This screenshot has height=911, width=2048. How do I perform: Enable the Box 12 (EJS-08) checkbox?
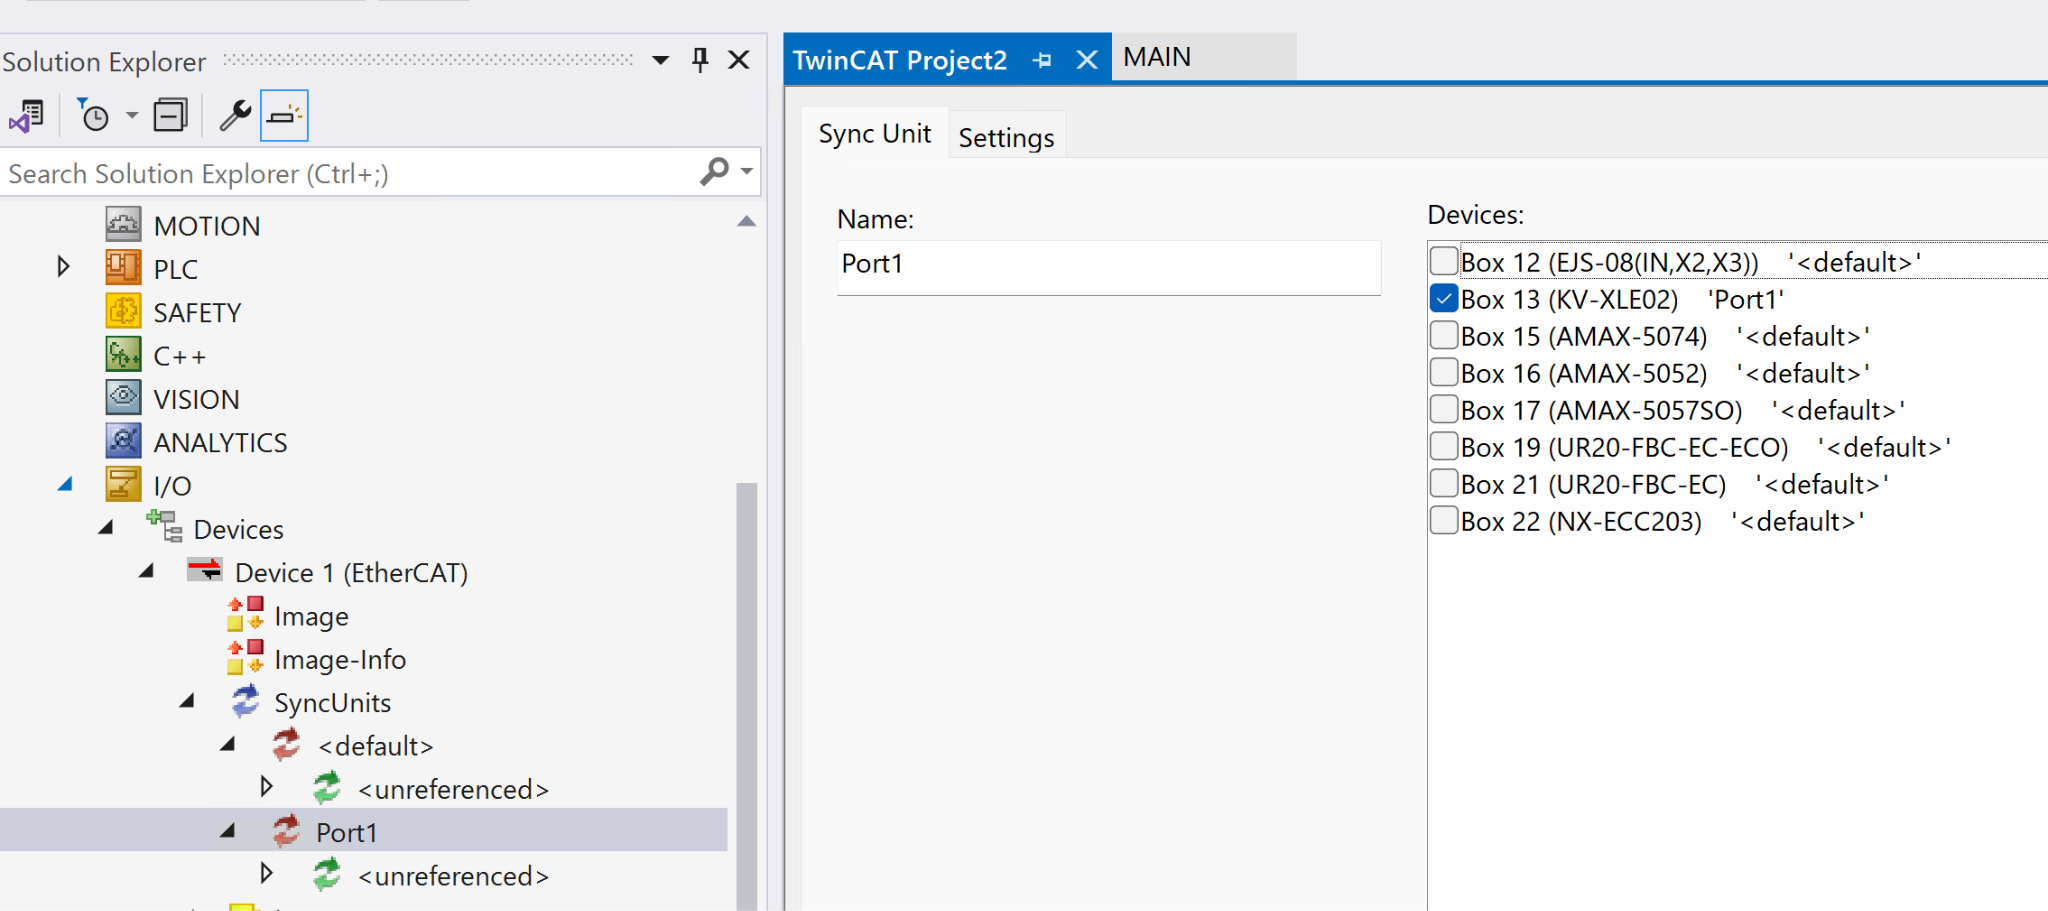(x=1443, y=261)
